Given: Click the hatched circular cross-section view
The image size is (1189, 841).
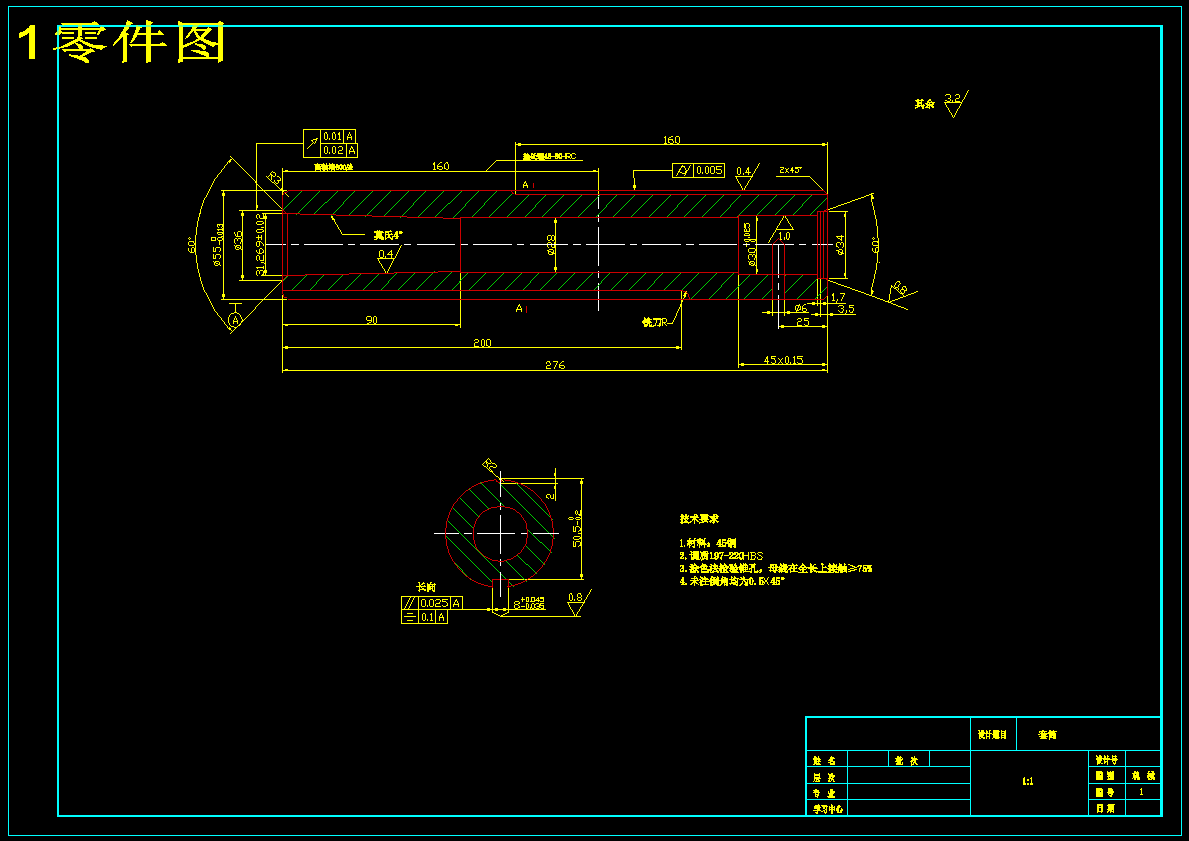Looking at the screenshot, I should 500,533.
